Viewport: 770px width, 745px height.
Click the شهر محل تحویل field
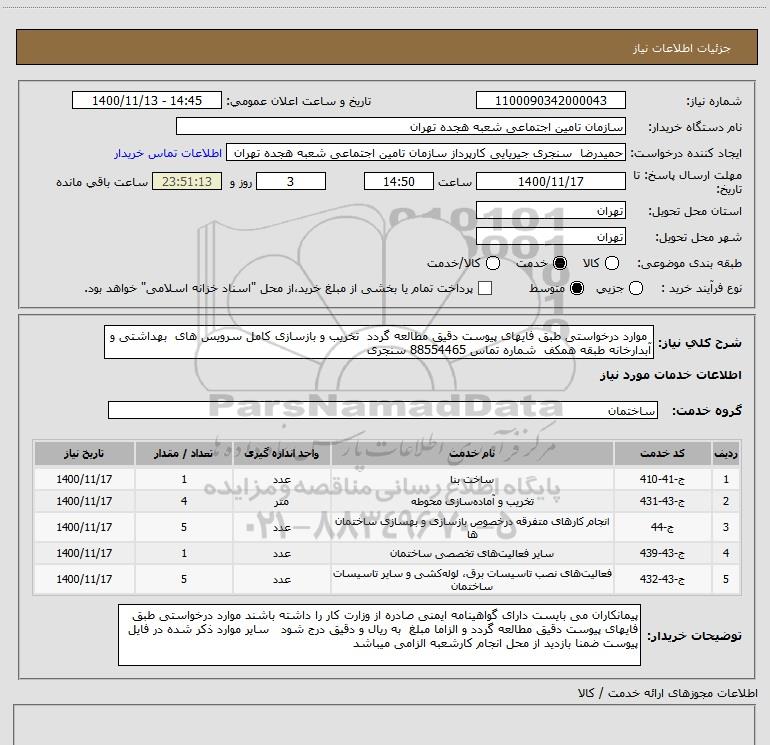coord(550,237)
